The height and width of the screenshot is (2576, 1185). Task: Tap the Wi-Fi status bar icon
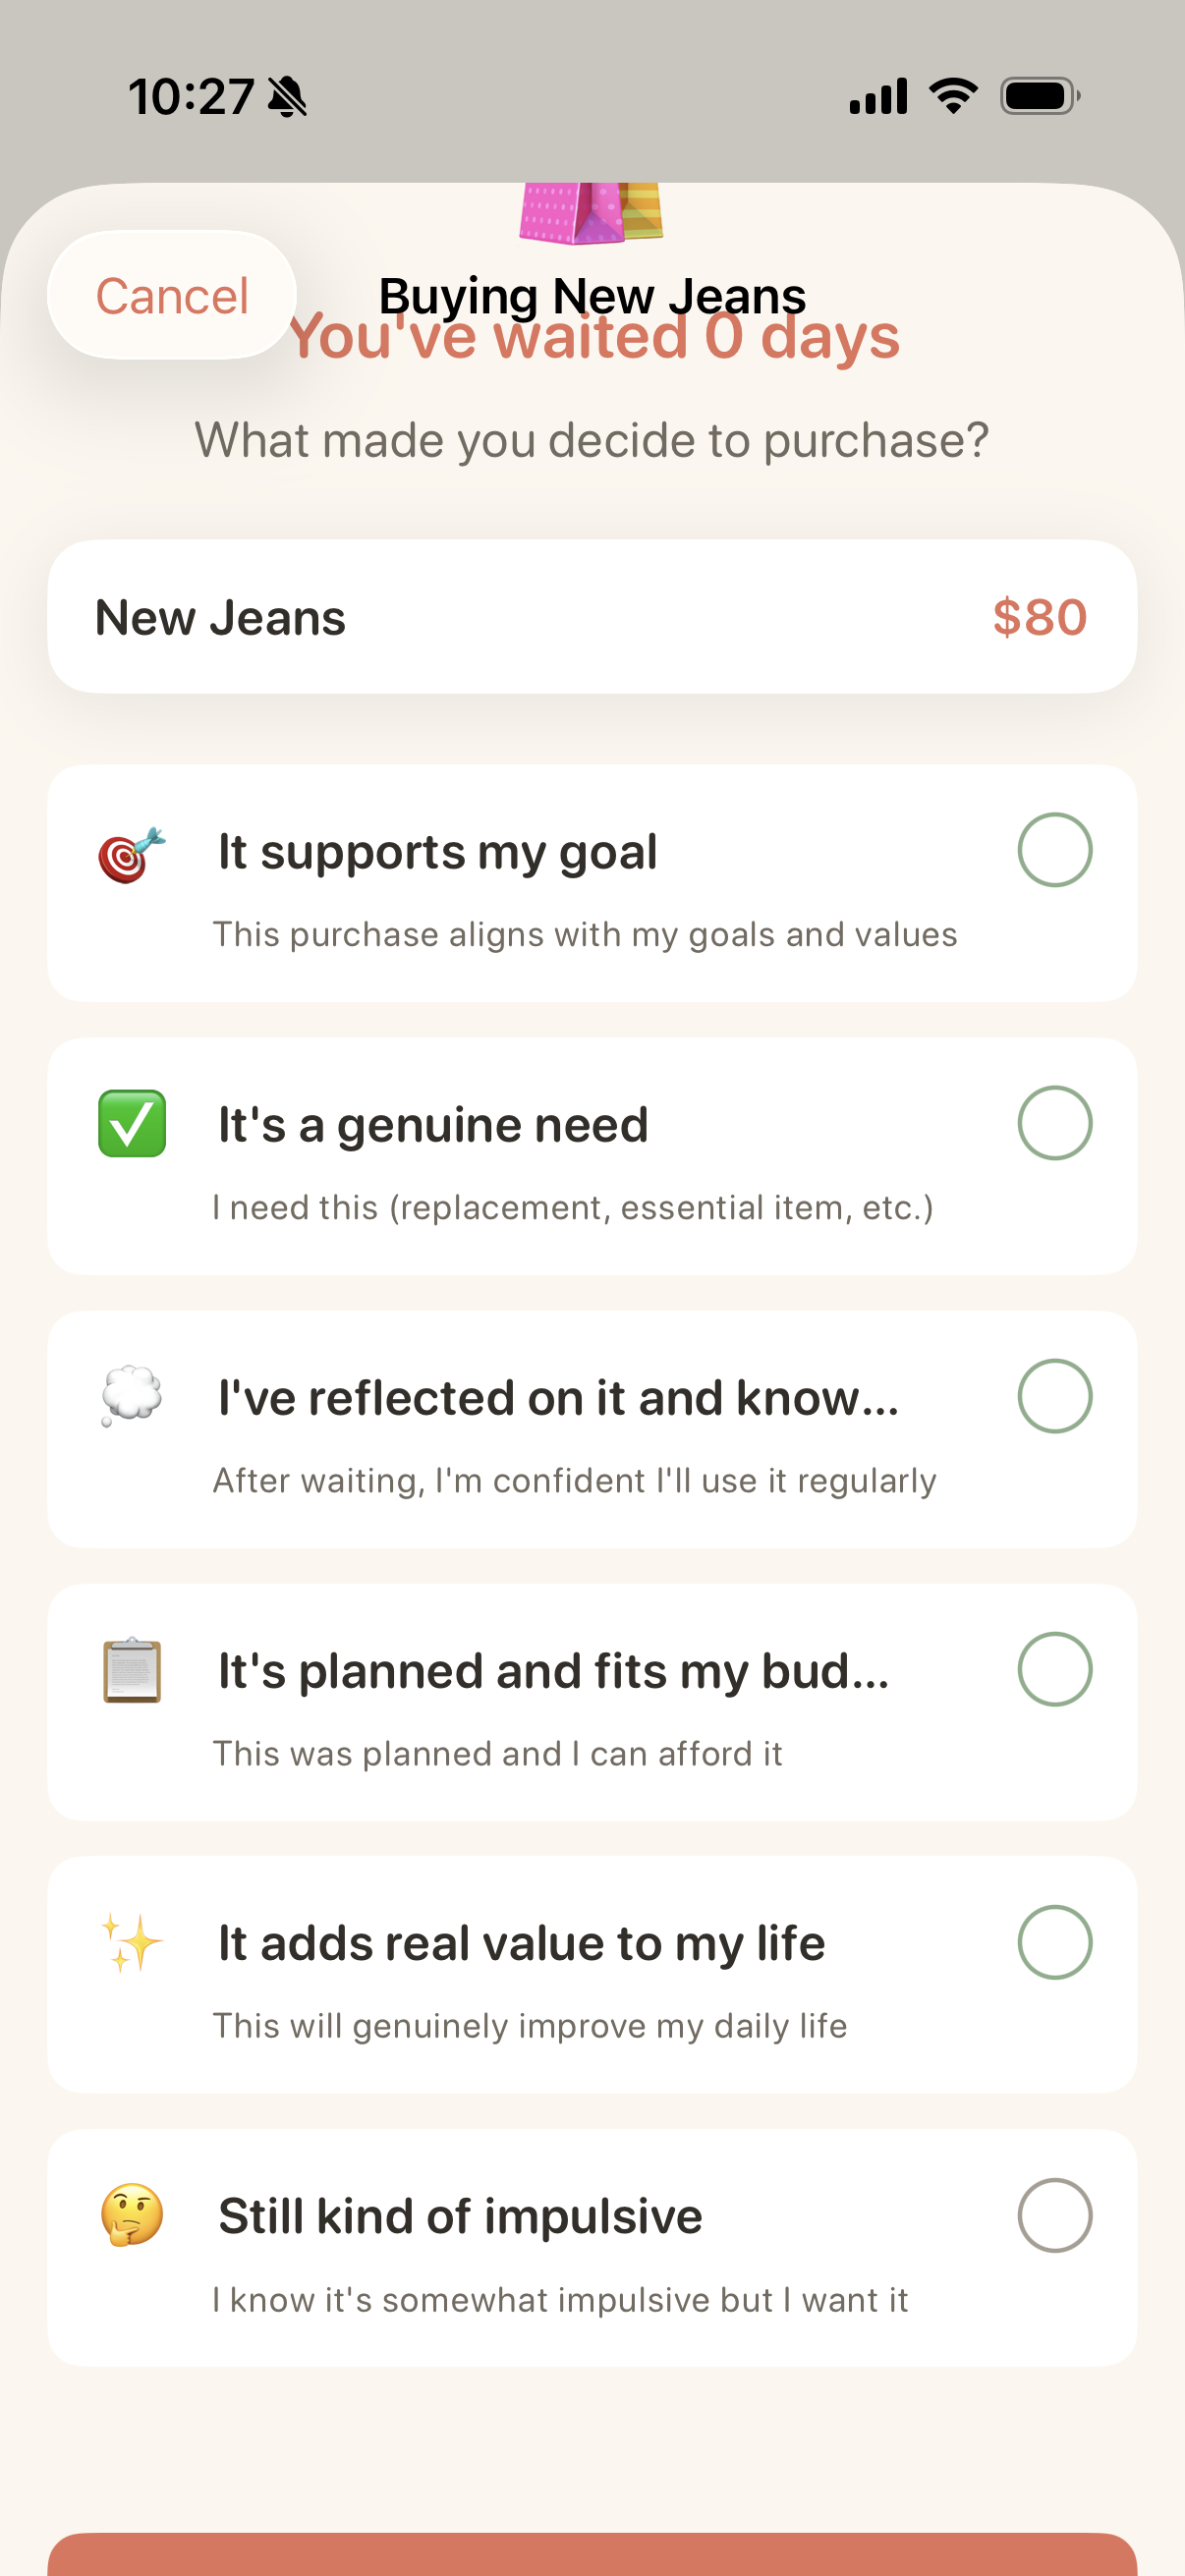(953, 96)
